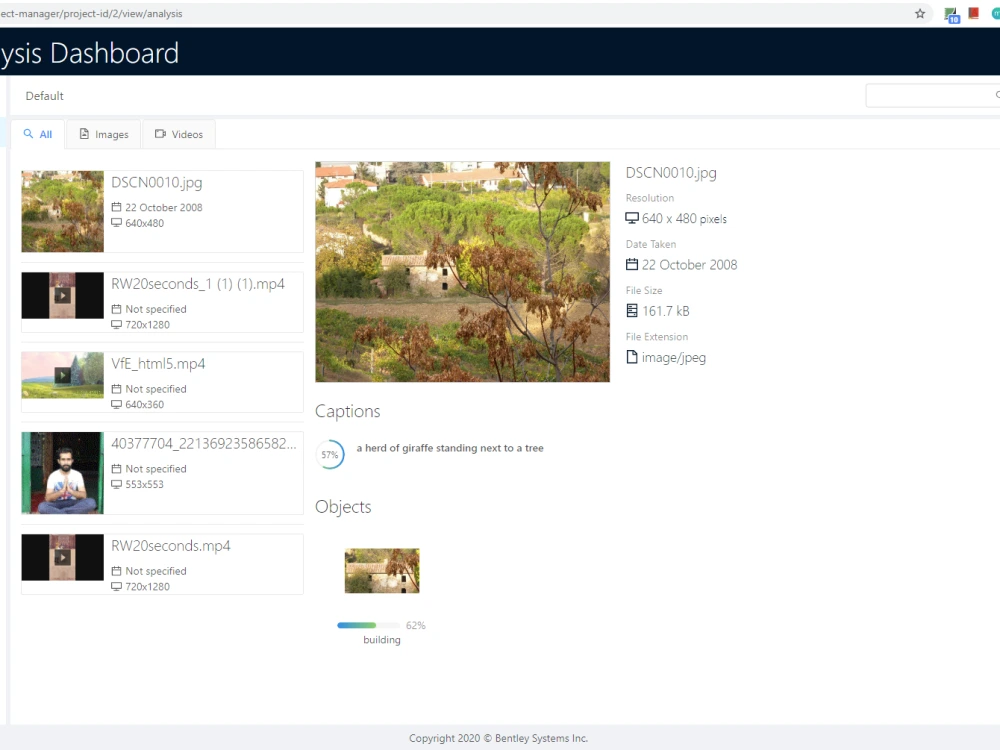The image size is (1000, 750).
Task: Click the file size icon beside 161.7 kB
Action: pos(632,311)
